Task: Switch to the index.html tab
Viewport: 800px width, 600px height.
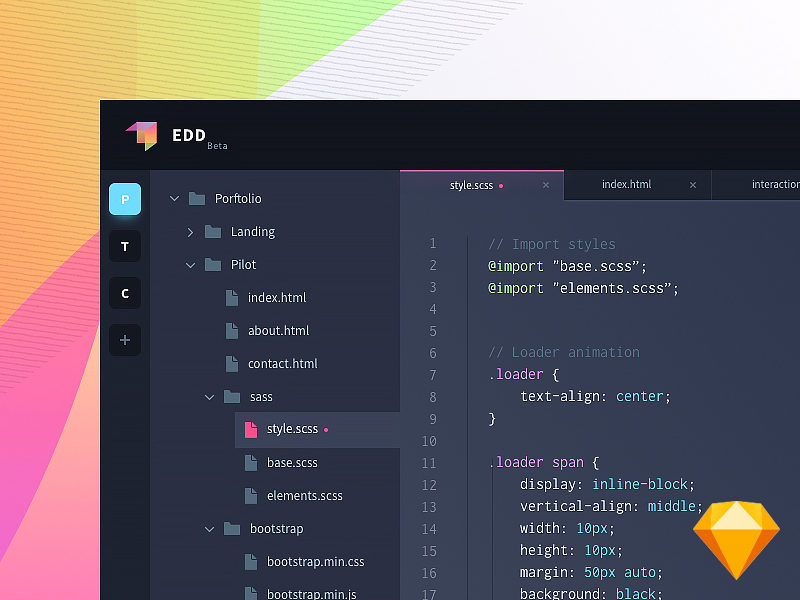Action: (626, 185)
